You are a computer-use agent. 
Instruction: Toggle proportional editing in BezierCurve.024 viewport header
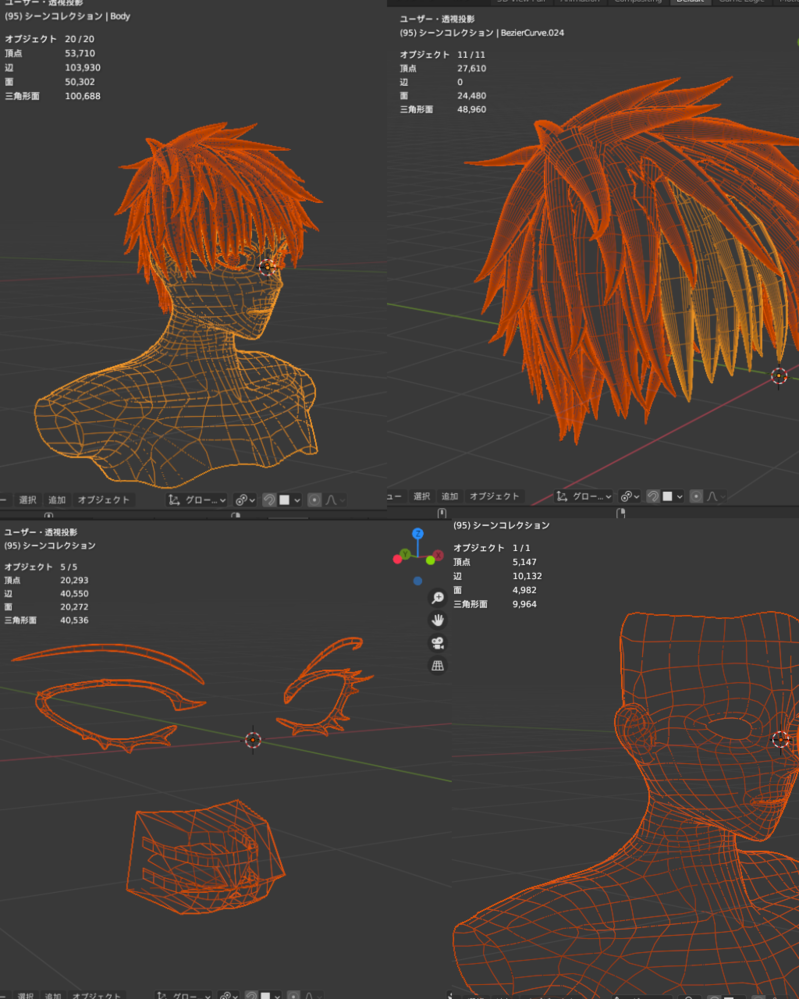tap(696, 496)
